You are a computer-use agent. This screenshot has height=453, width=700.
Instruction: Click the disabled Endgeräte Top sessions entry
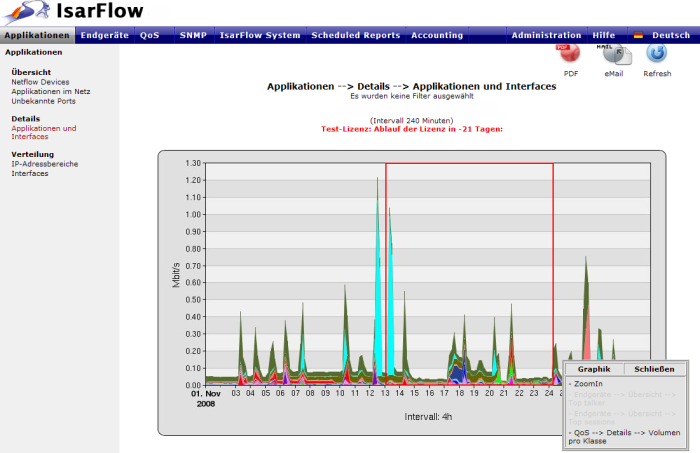click(622, 418)
